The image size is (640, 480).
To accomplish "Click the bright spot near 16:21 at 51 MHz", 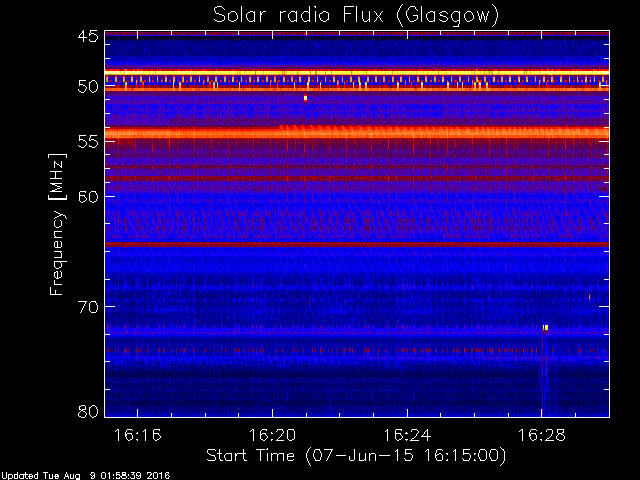I will click(x=305, y=98).
